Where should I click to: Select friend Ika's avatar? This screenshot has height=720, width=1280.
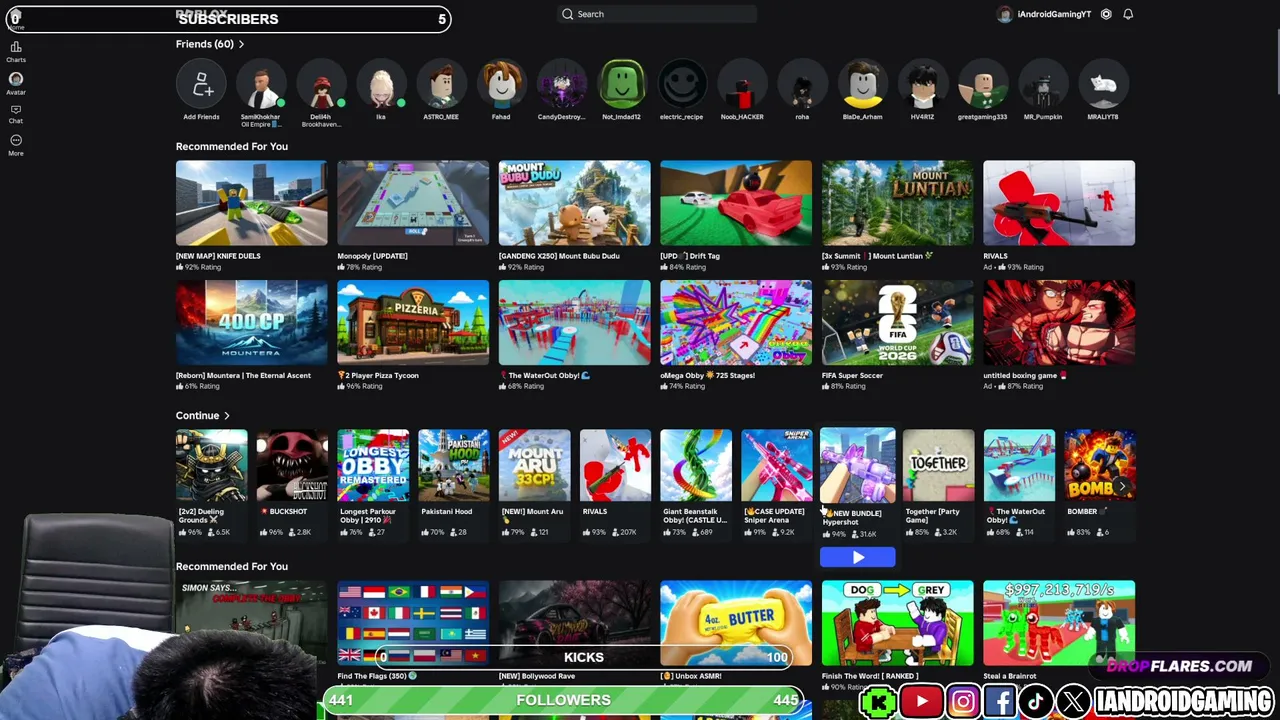tap(381, 85)
